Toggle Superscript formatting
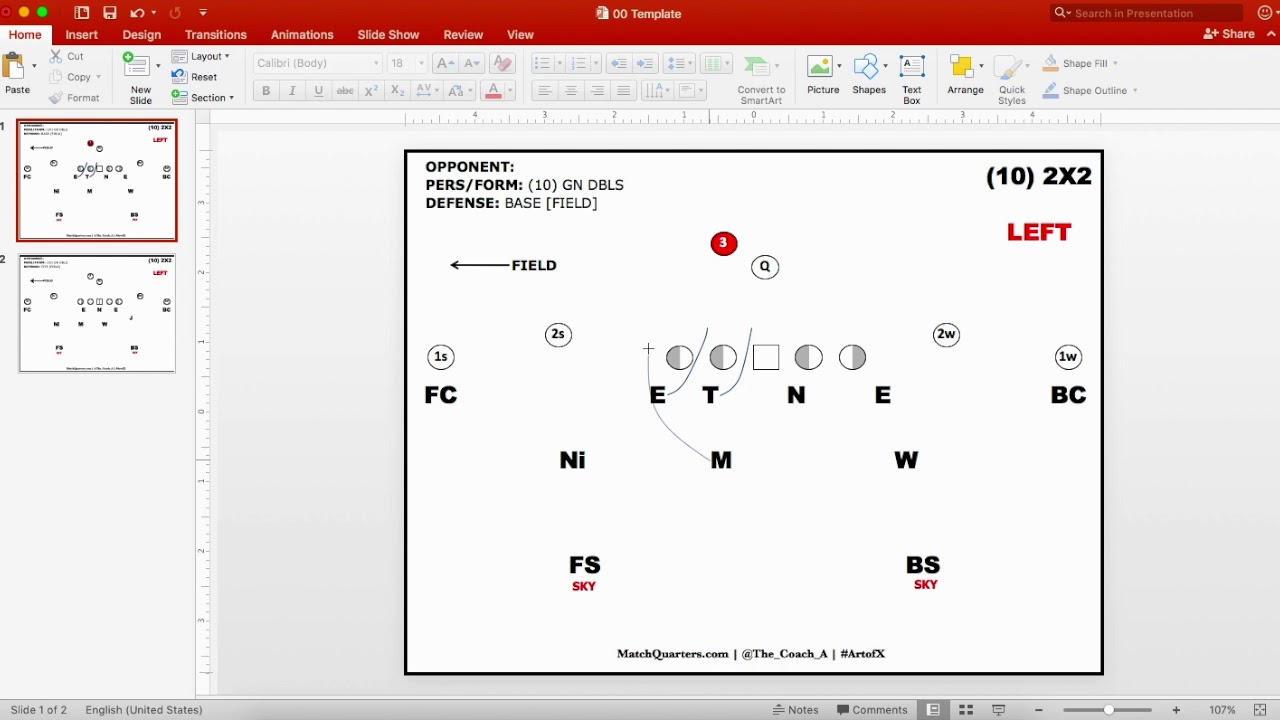 (371, 90)
